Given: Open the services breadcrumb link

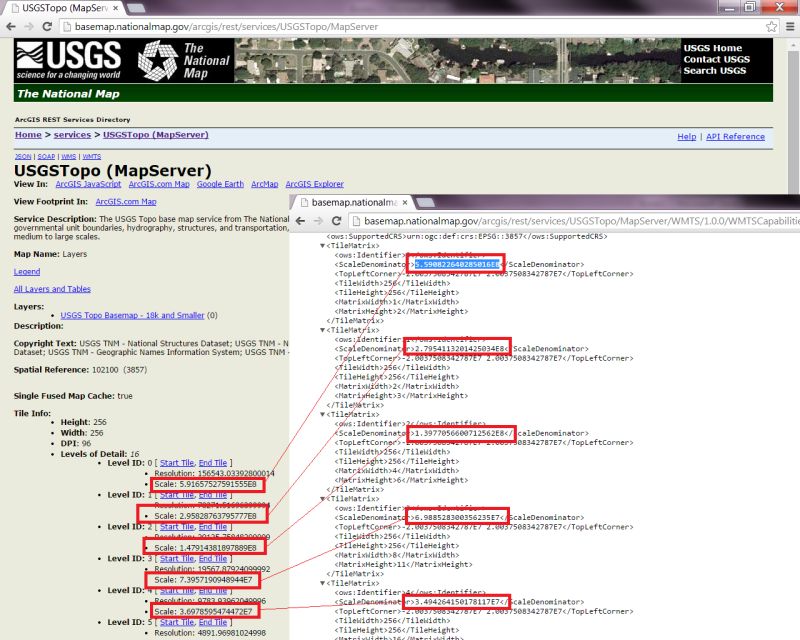Looking at the screenshot, I should click(72, 135).
